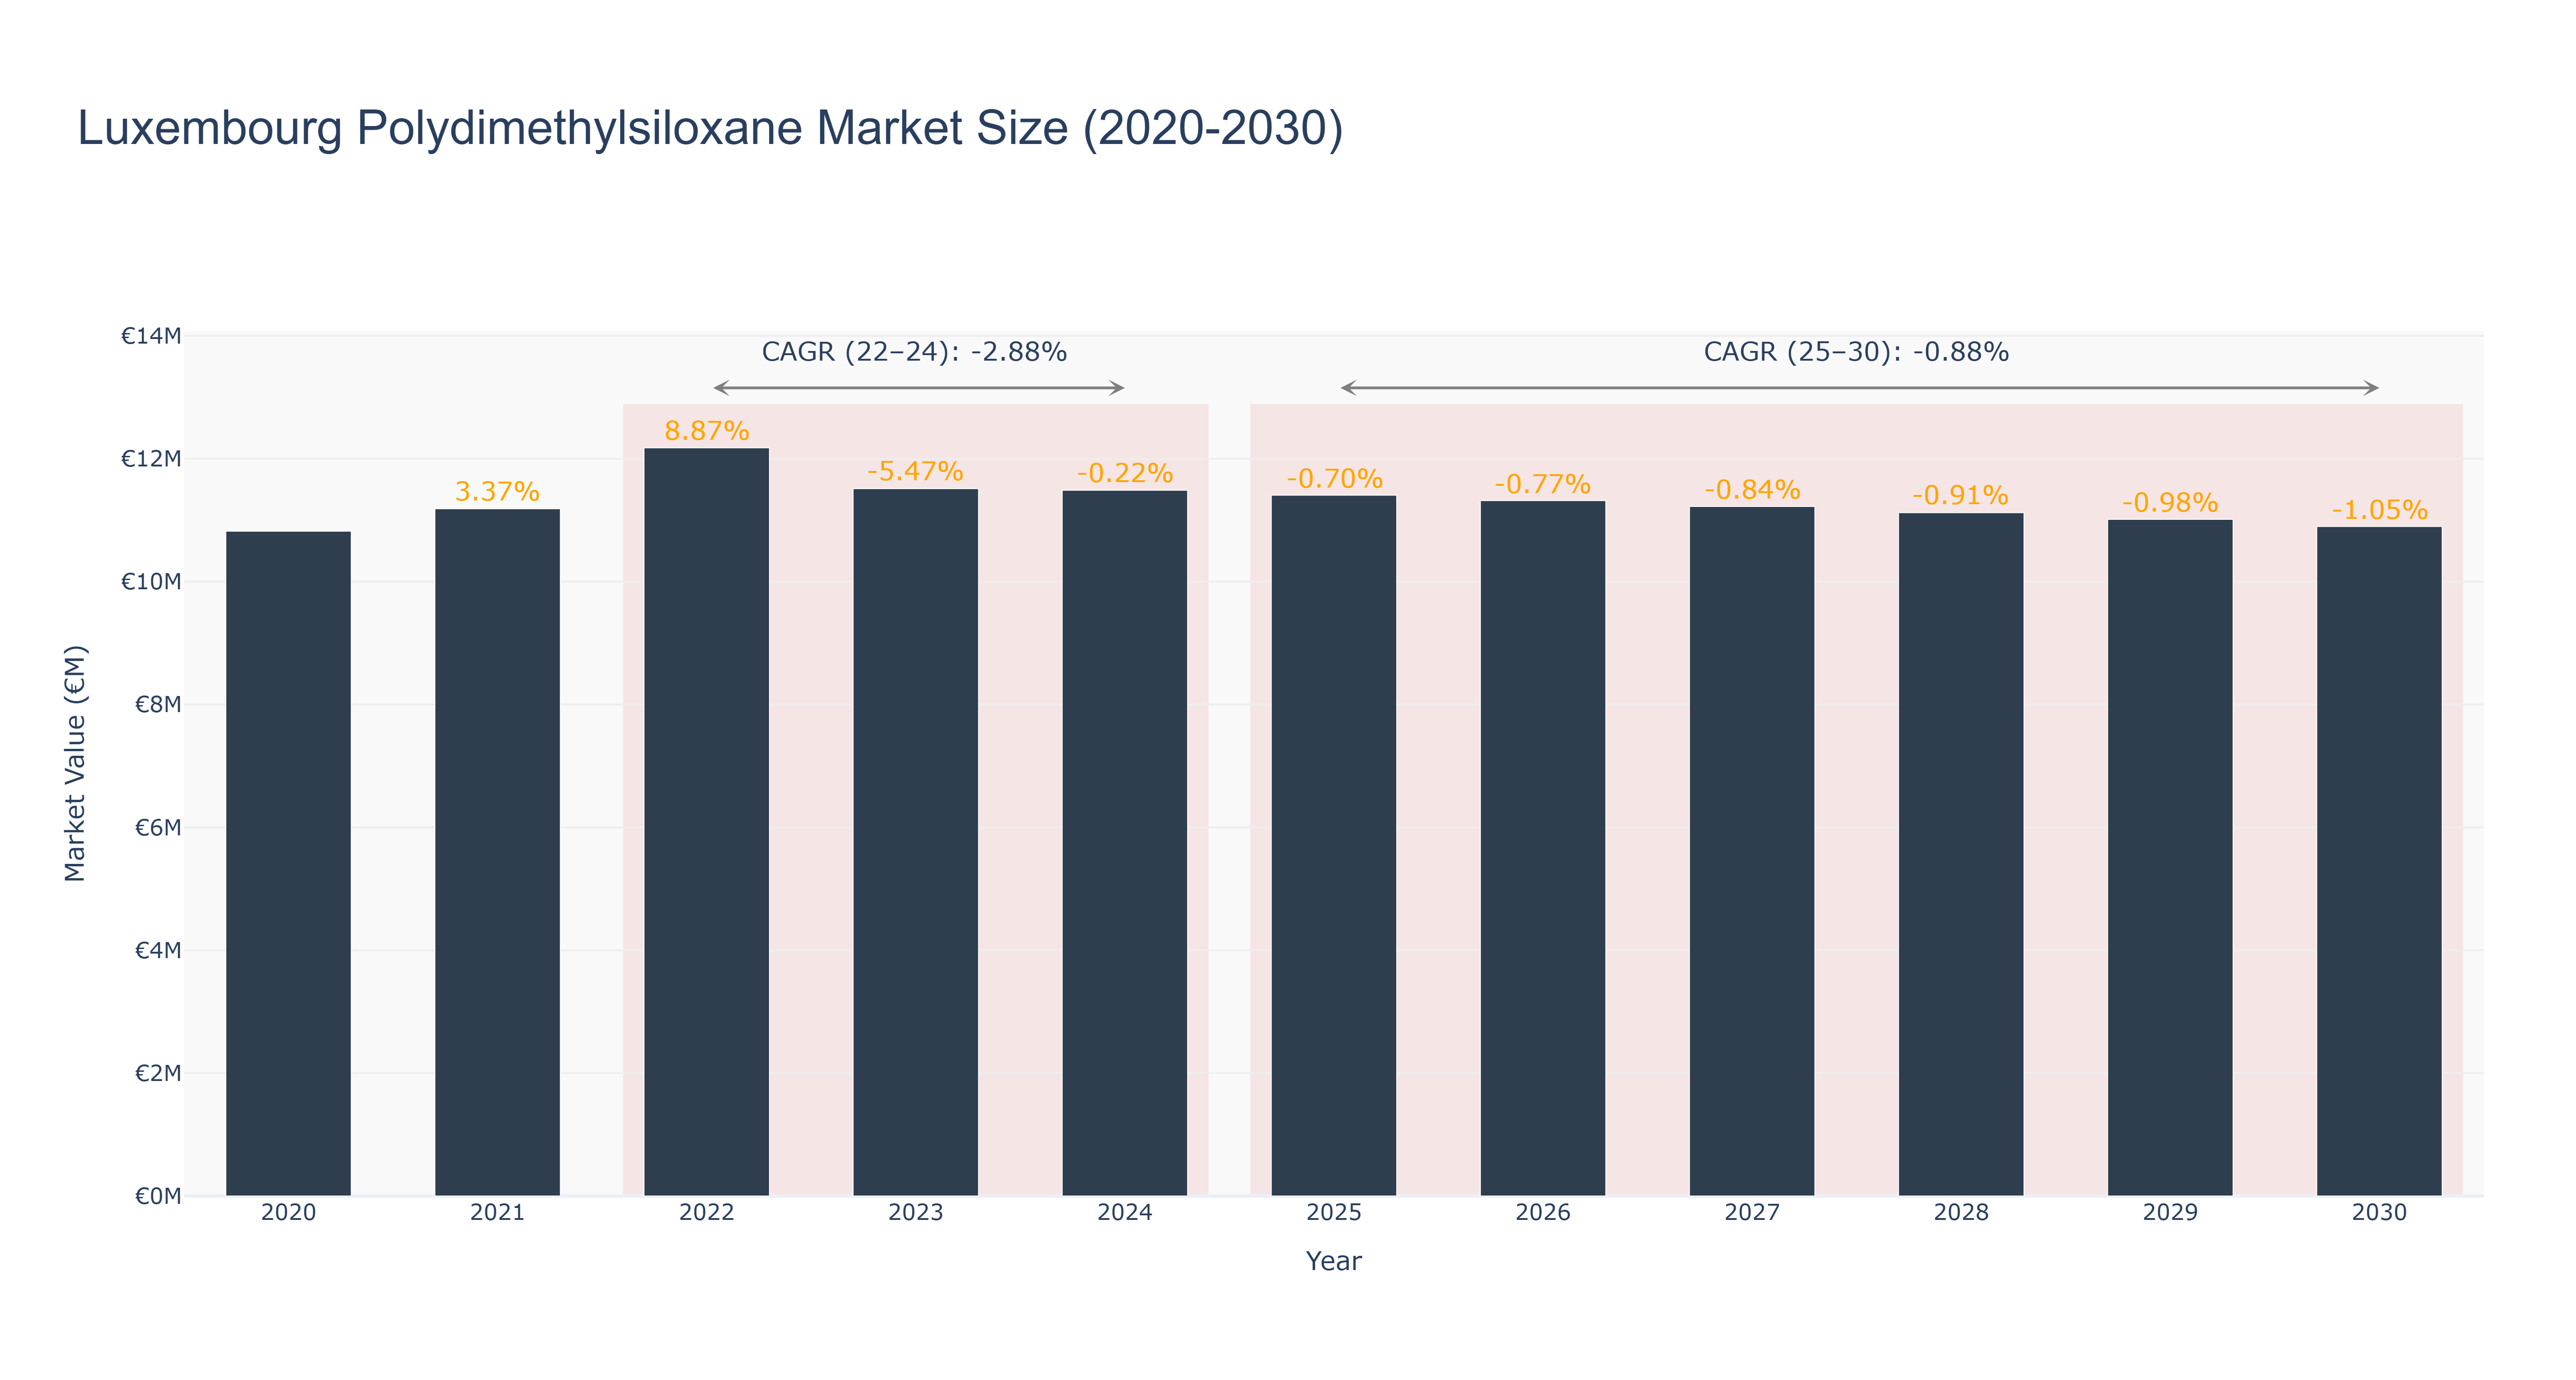Click the €2M y-axis tick label
Screen dimensions: 2576x1380
(x=158, y=1073)
